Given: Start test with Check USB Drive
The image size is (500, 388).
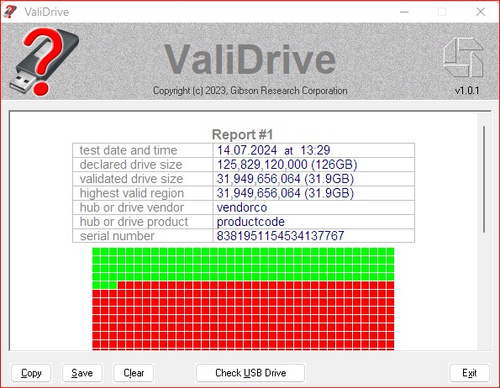Looking at the screenshot, I should point(251,373).
